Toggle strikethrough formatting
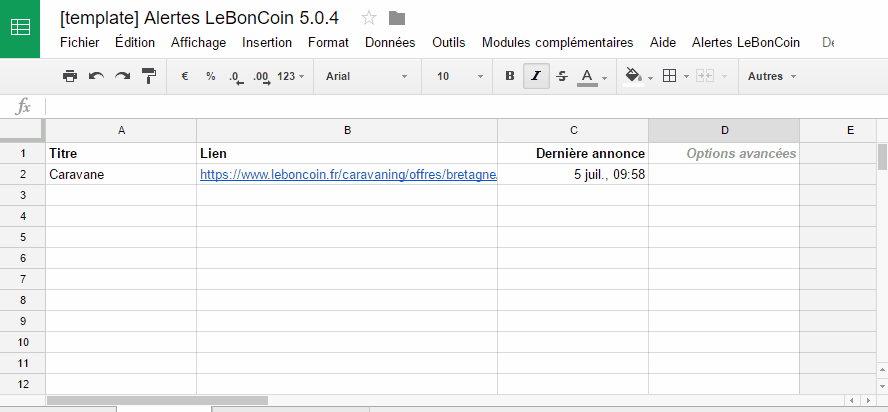This screenshot has width=888, height=412. click(562, 76)
